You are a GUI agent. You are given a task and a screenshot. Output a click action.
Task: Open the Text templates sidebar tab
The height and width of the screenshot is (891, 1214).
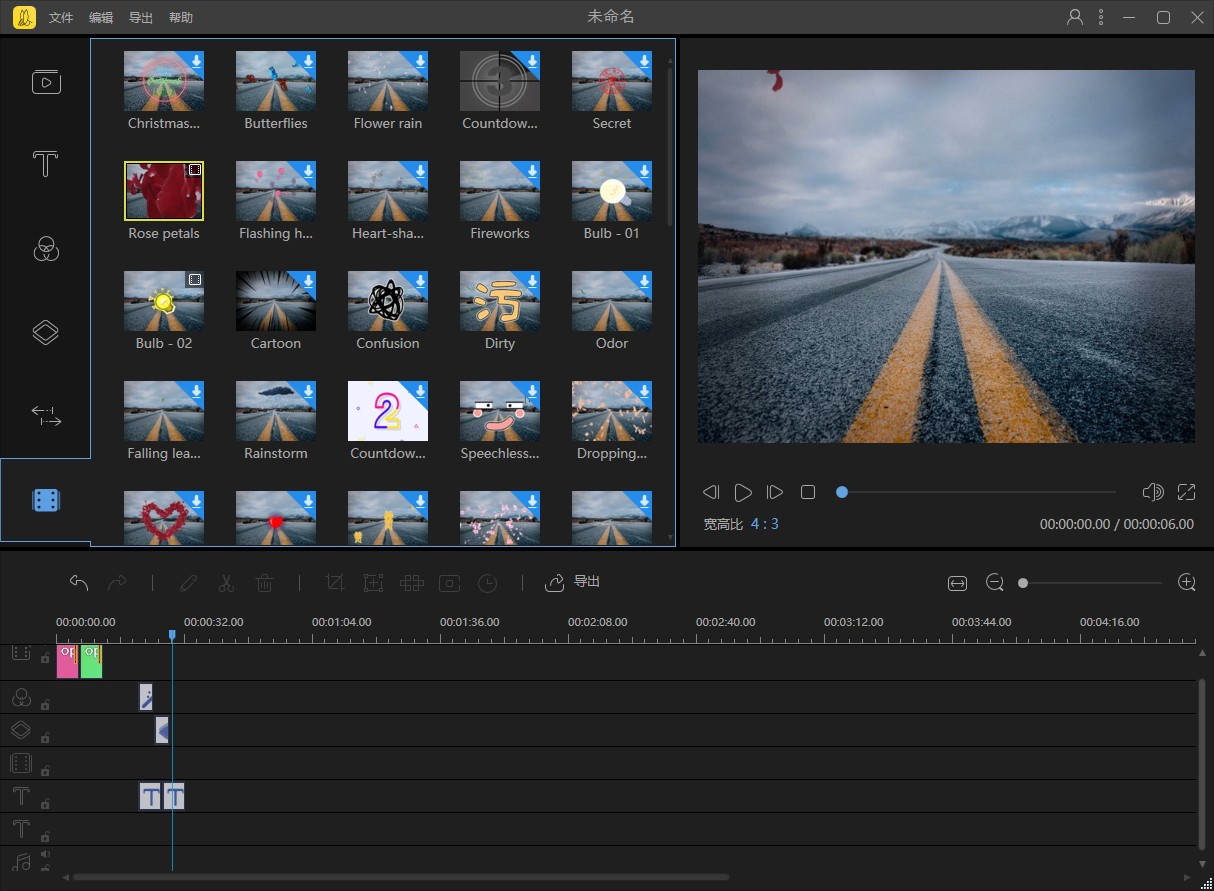tap(45, 164)
